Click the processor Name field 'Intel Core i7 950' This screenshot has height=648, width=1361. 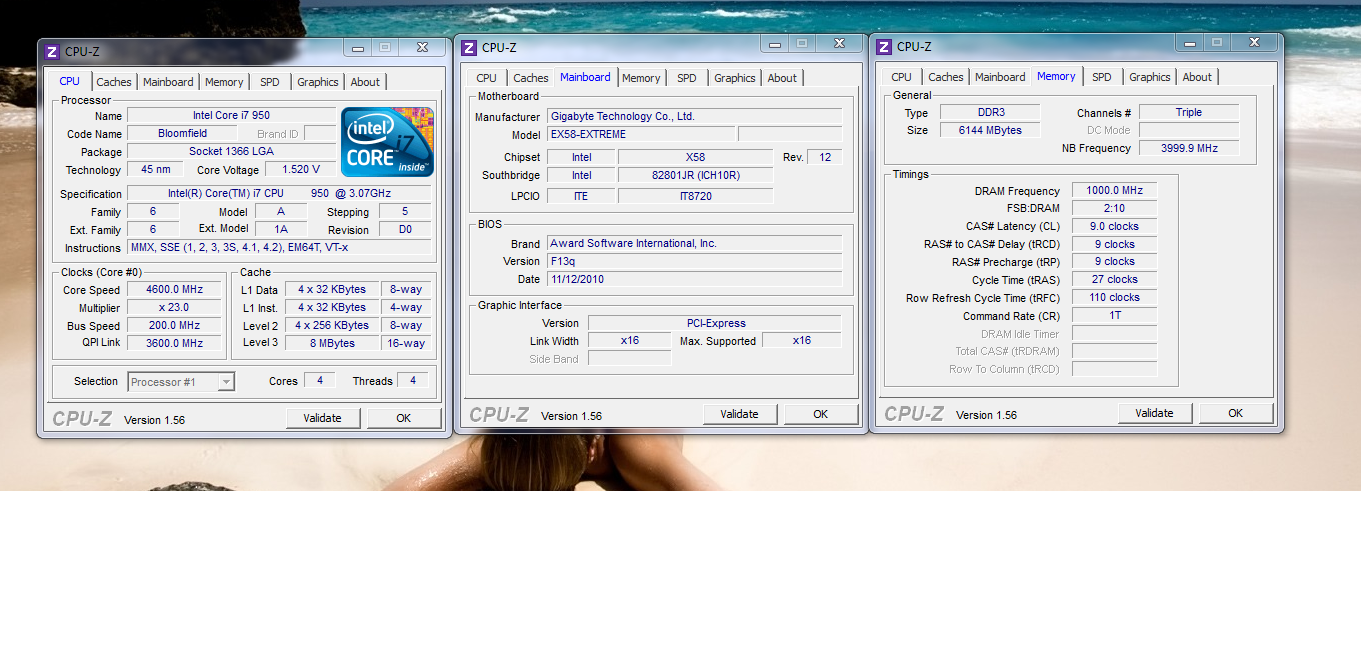click(231, 116)
